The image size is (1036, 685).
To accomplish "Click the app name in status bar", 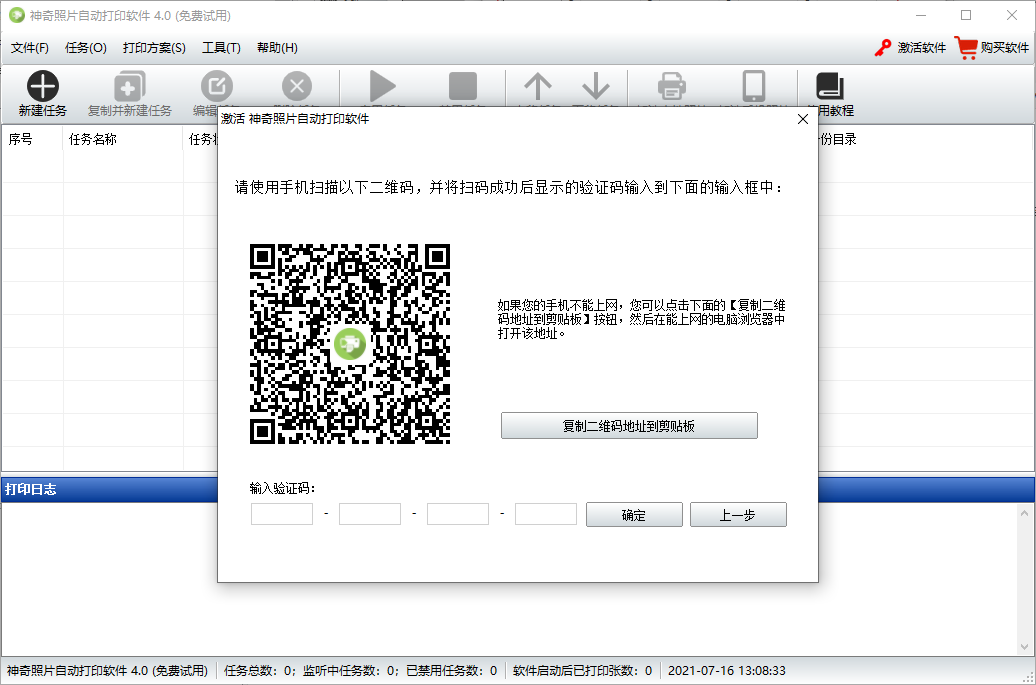I will 107,670.
